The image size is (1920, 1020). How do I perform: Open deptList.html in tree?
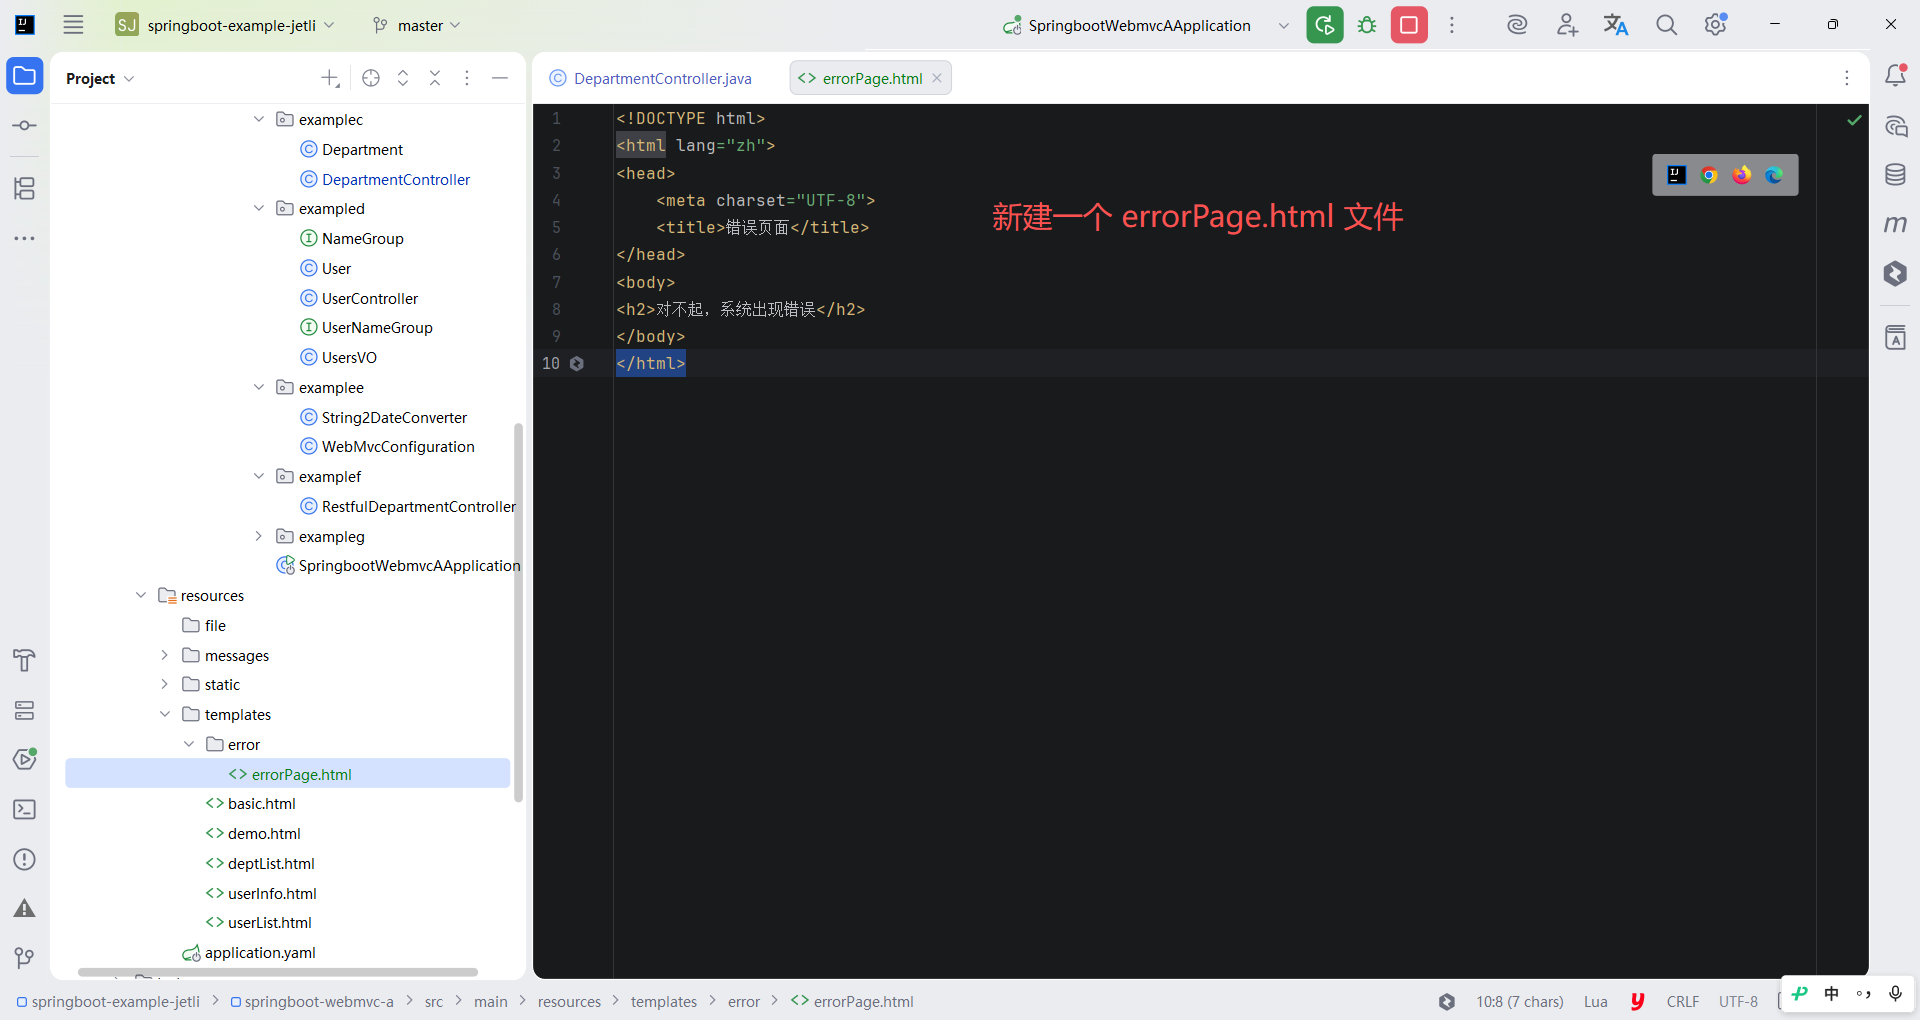tap(260, 863)
